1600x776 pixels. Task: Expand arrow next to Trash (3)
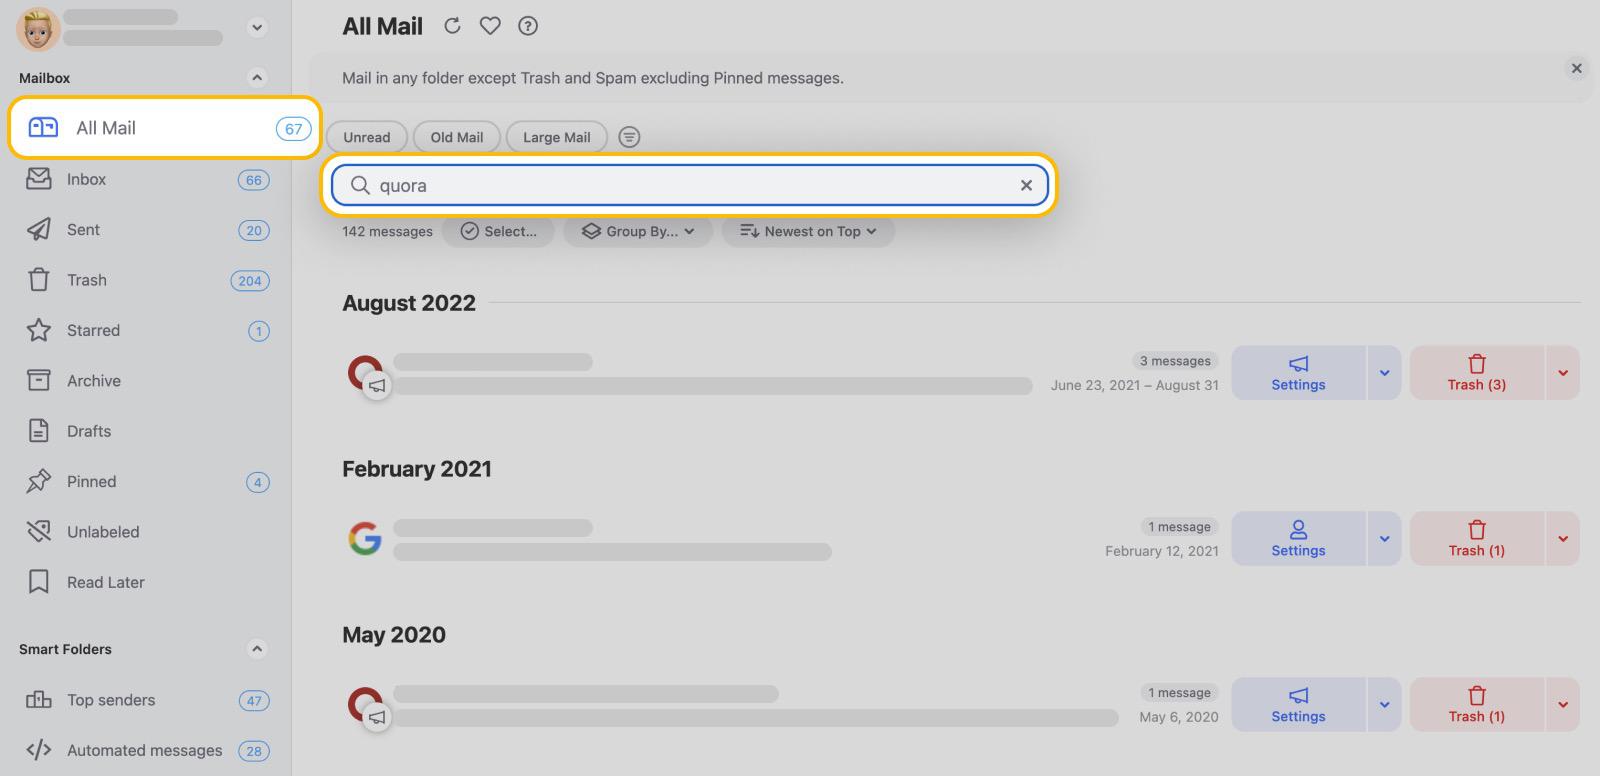1563,373
